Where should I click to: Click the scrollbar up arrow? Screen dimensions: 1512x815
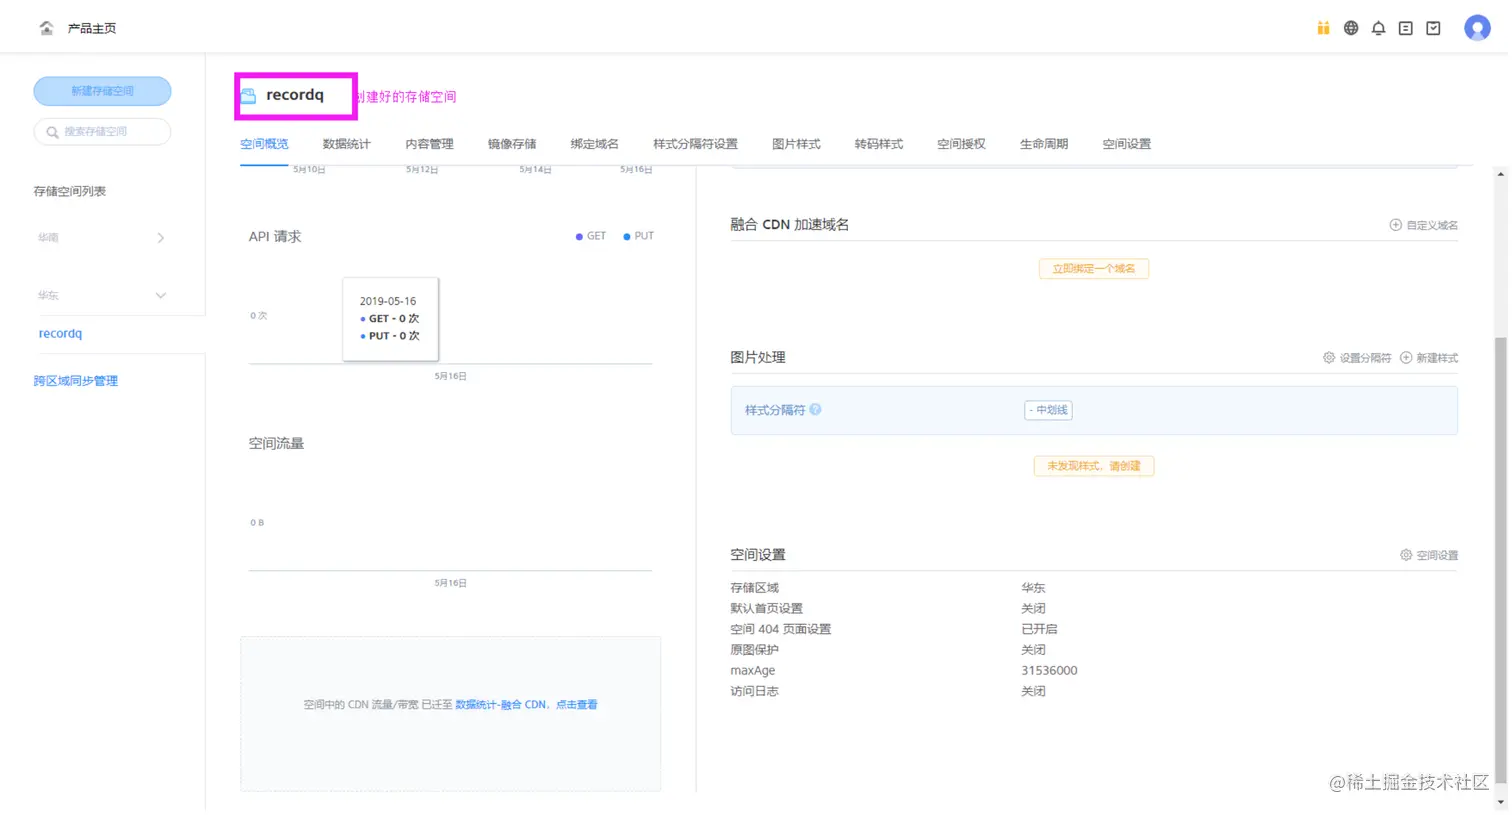(x=1500, y=174)
